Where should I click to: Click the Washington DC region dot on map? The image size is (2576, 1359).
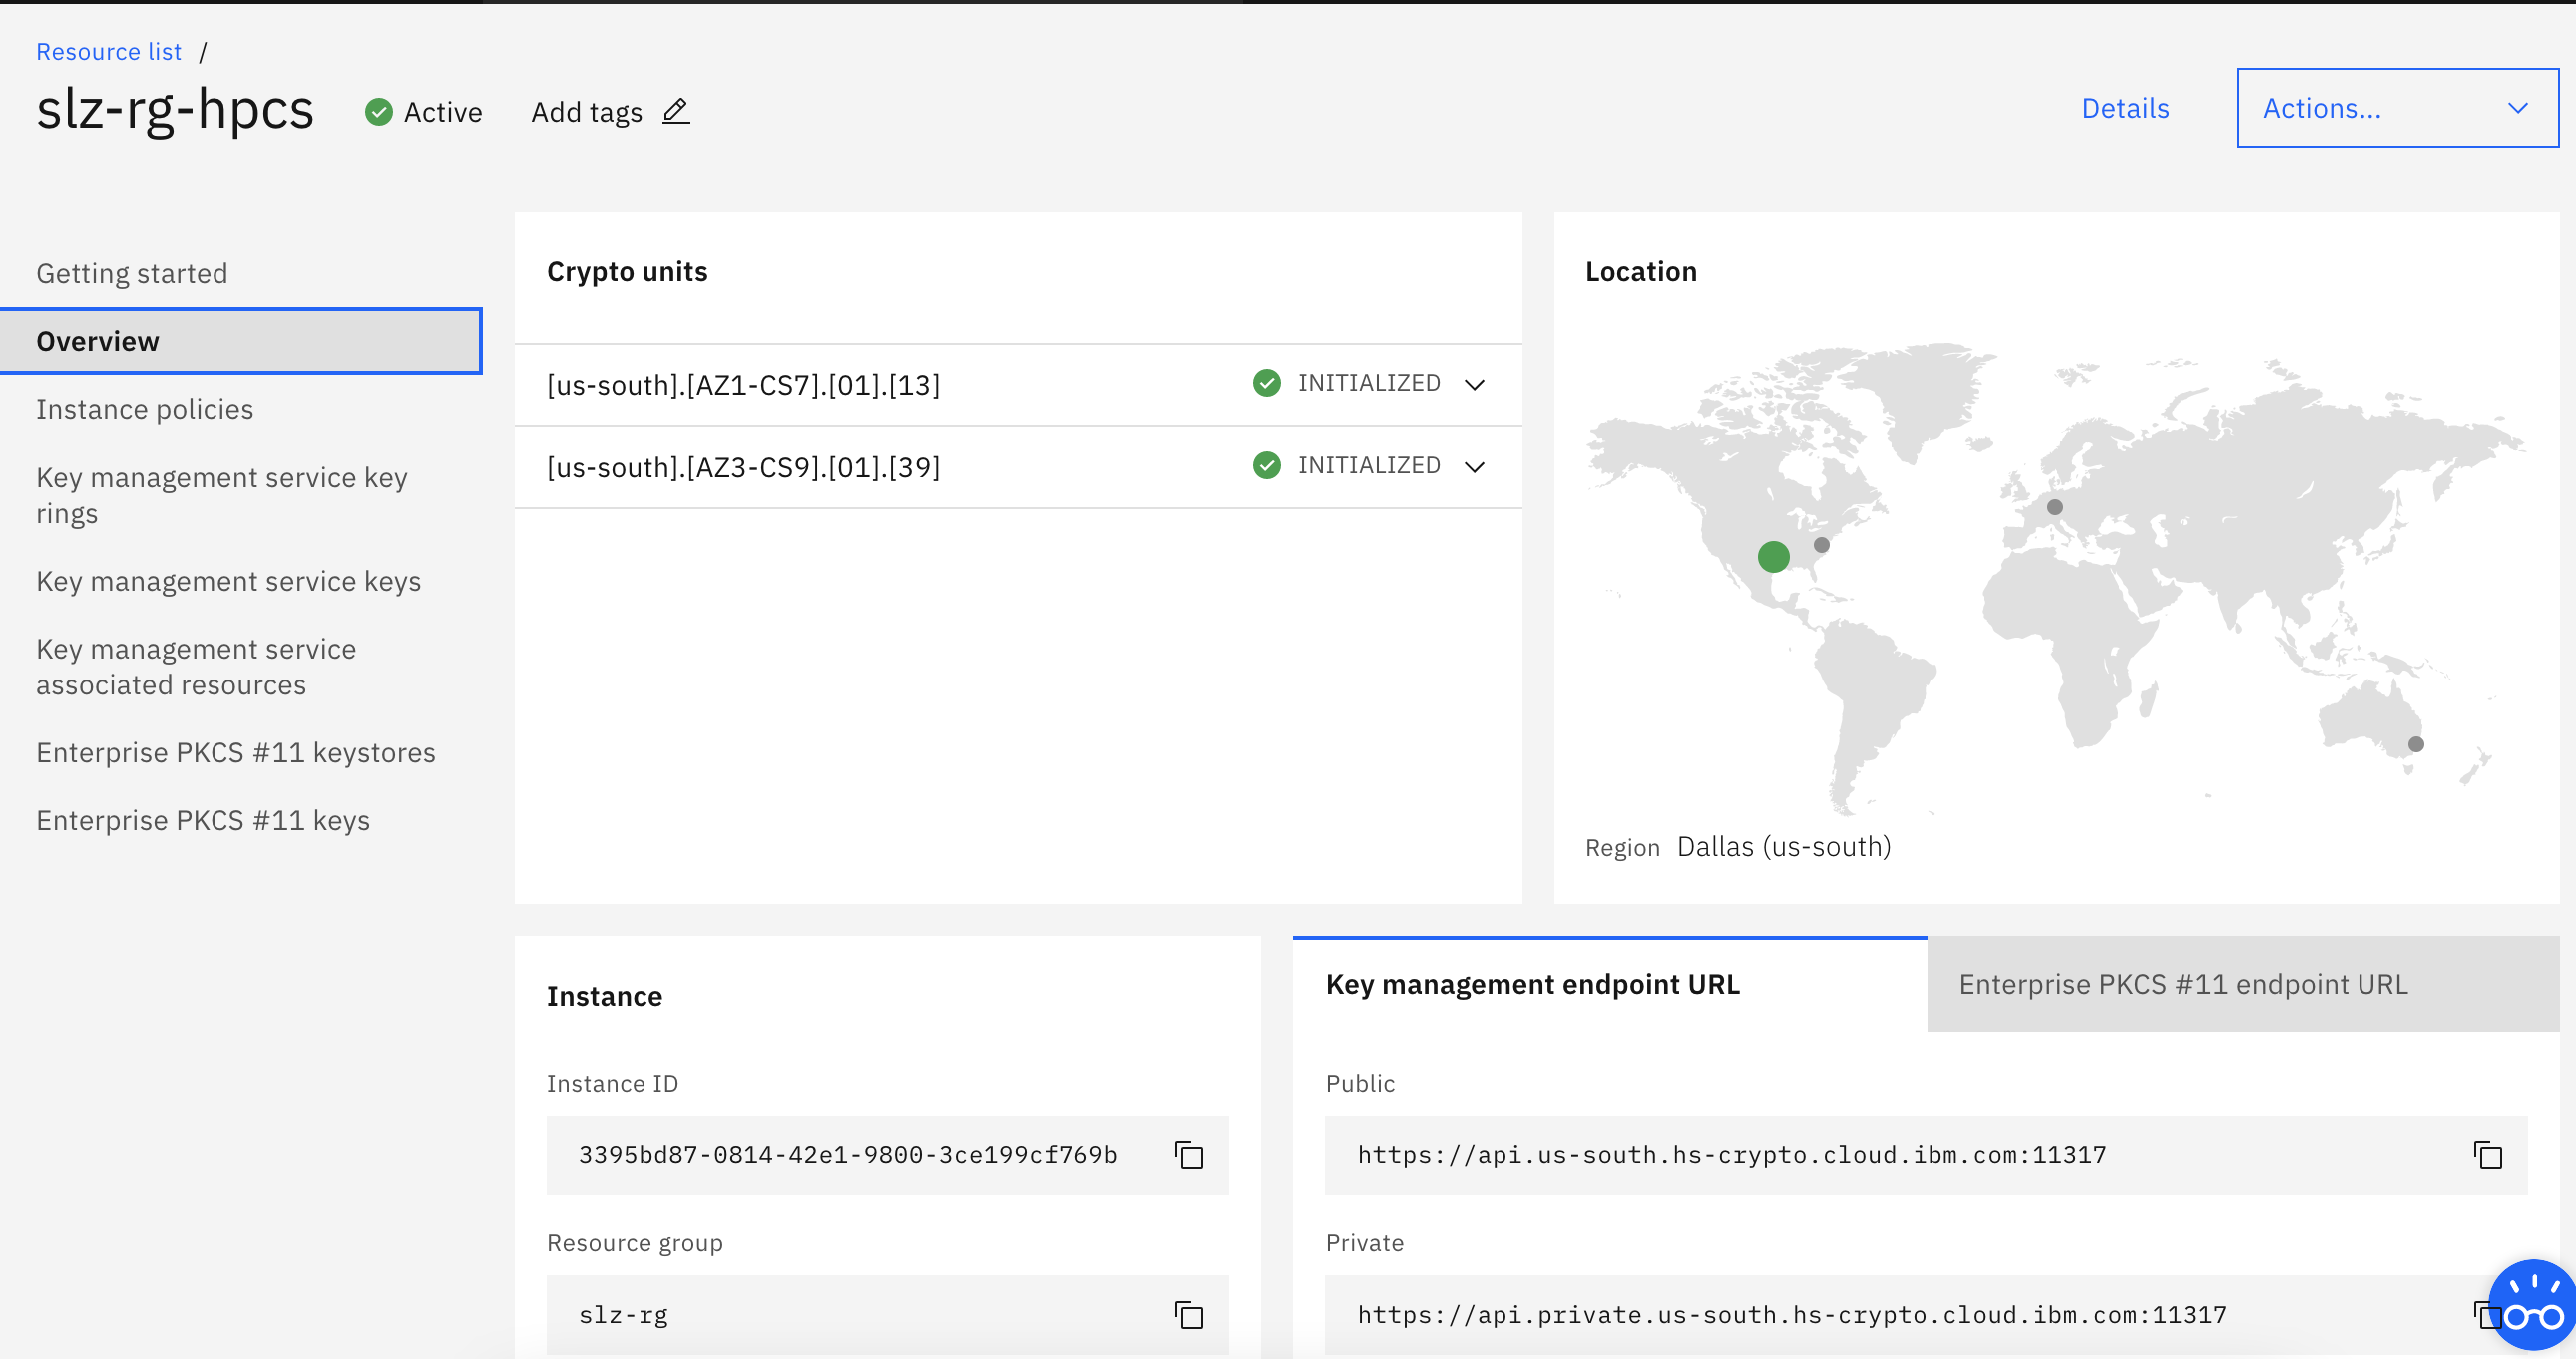coord(1821,545)
